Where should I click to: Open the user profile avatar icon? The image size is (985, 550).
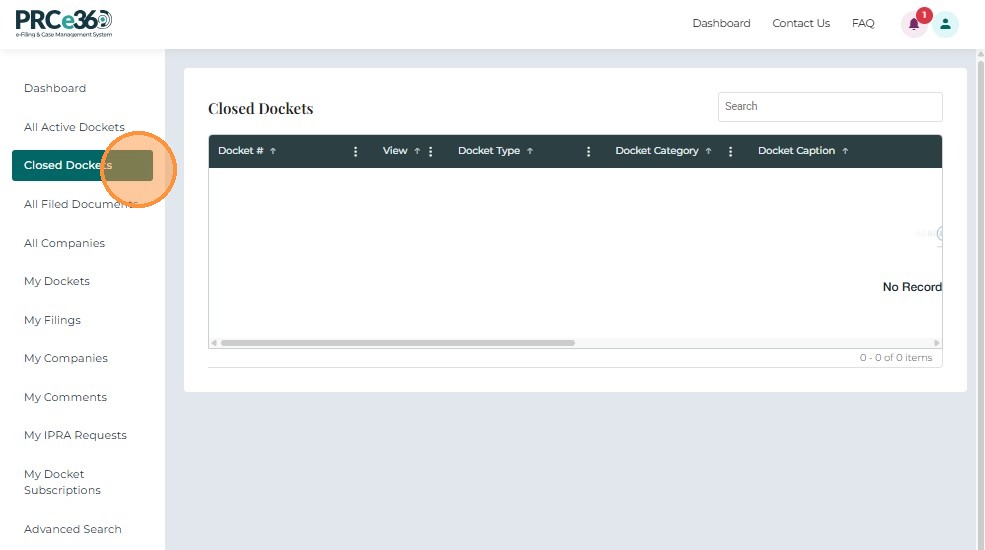[945, 24]
